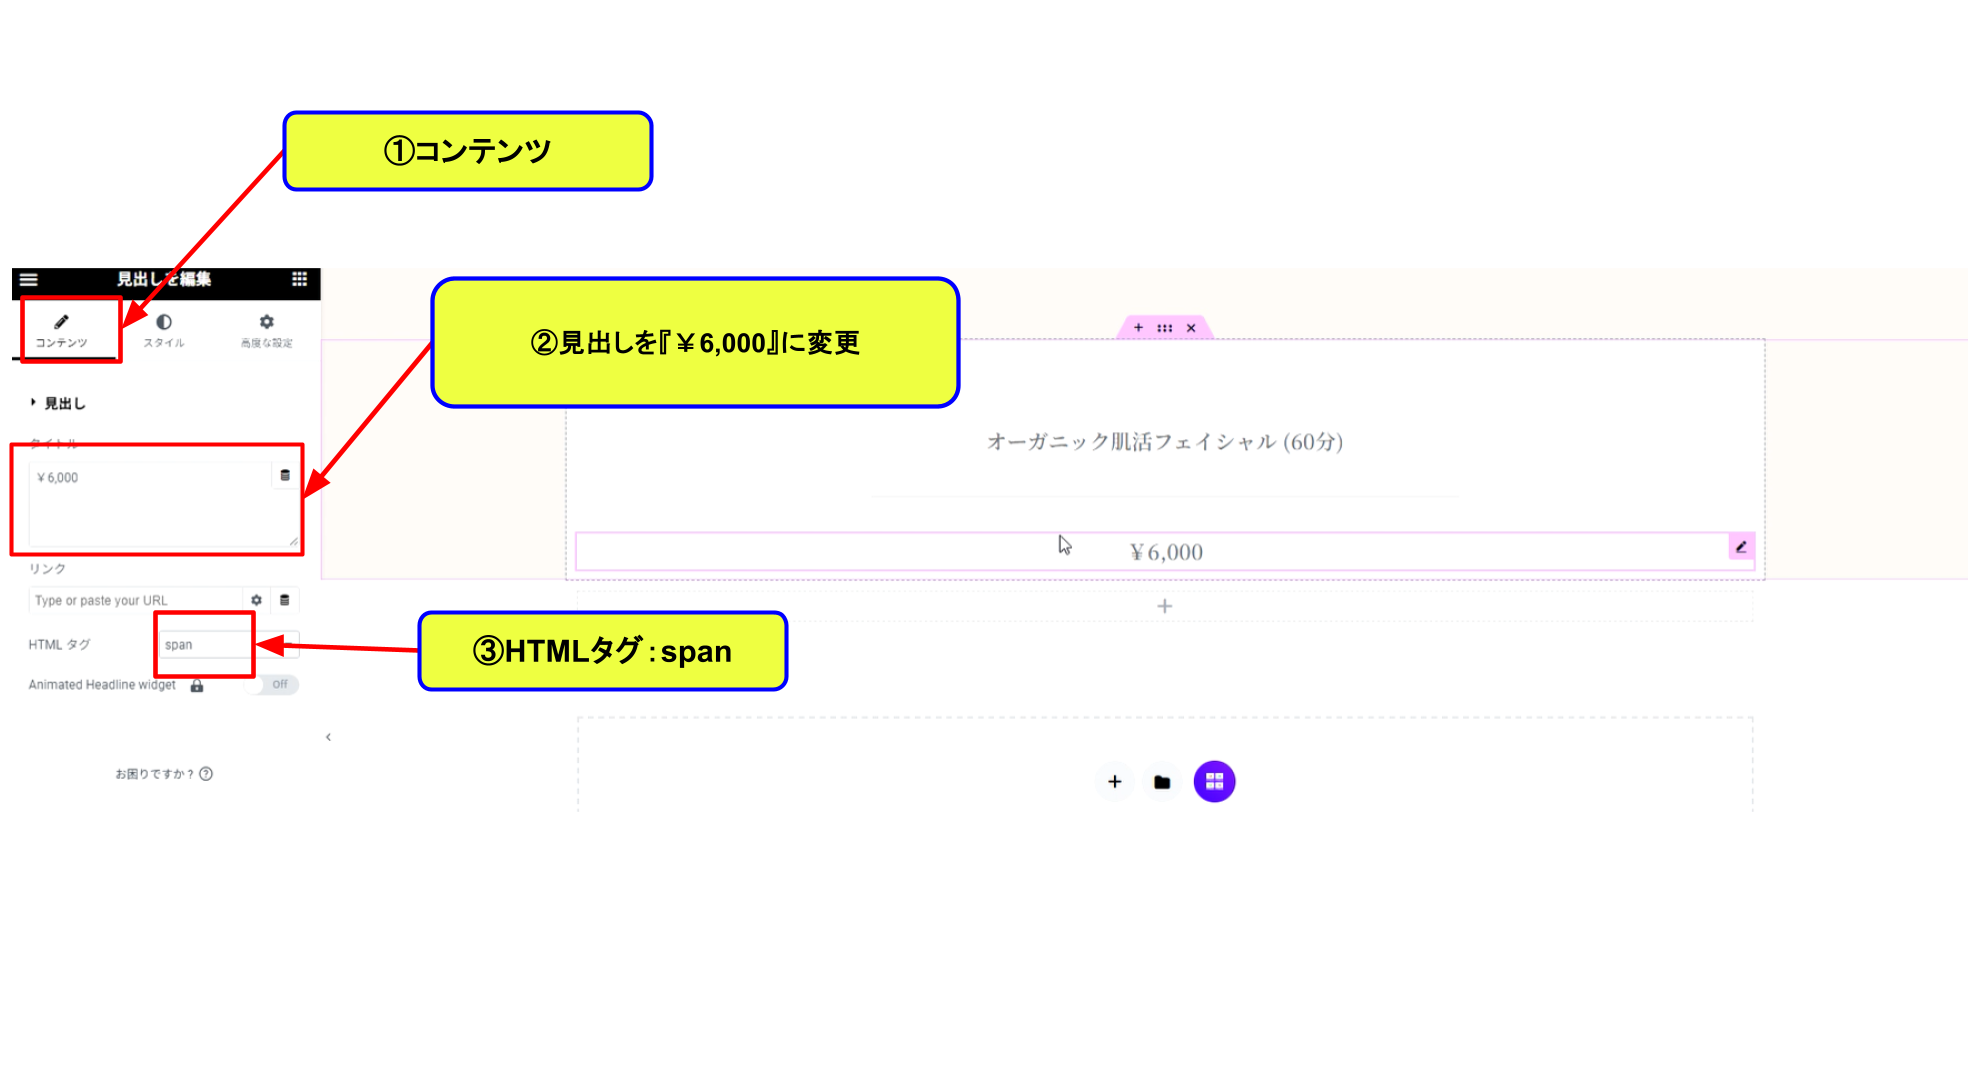
Task: Switch to the スタイル tab
Action: click(x=164, y=331)
